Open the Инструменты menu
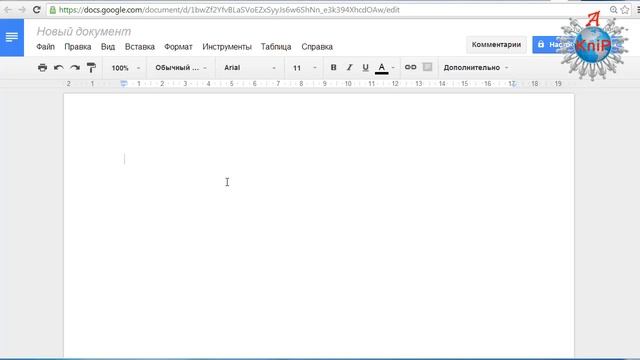Image resolution: width=640 pixels, height=360 pixels. click(227, 47)
